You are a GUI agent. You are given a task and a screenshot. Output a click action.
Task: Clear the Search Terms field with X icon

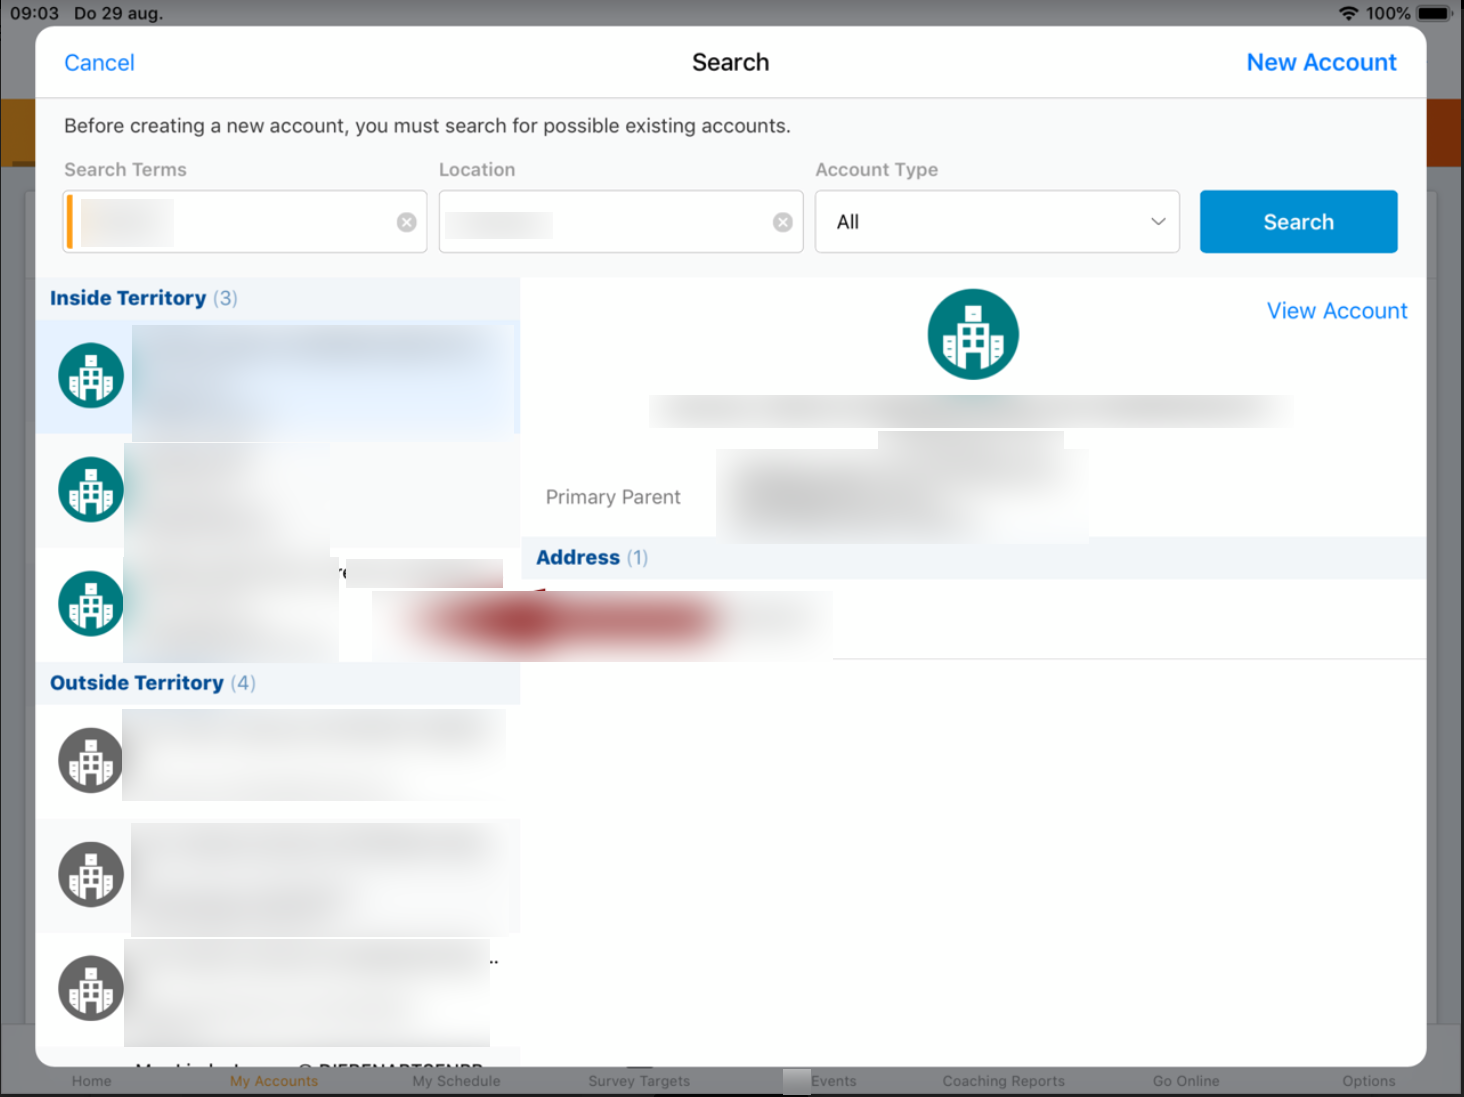coord(406,222)
